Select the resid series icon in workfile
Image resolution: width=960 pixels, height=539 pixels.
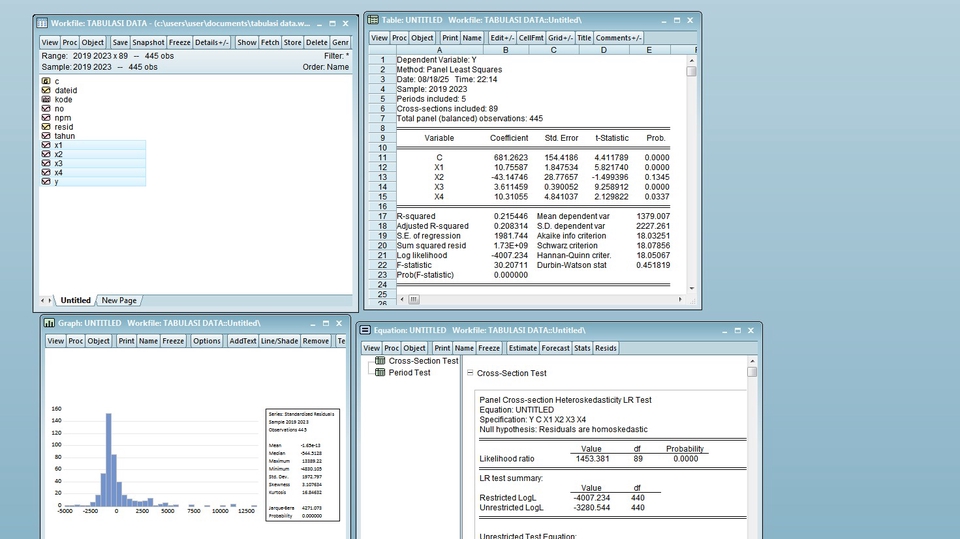click(x=46, y=127)
